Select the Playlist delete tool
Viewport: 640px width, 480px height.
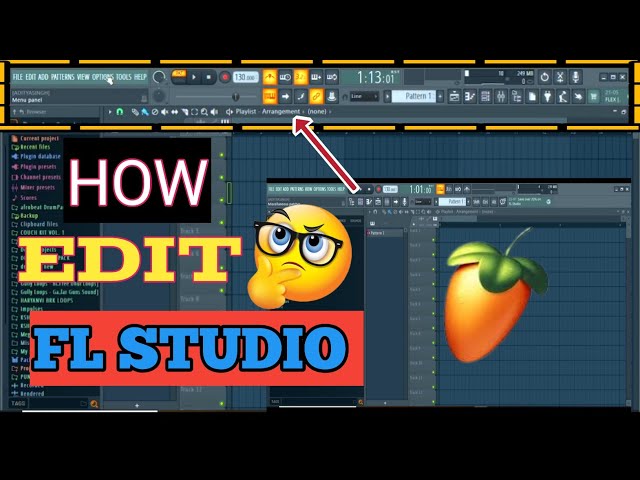155,111
